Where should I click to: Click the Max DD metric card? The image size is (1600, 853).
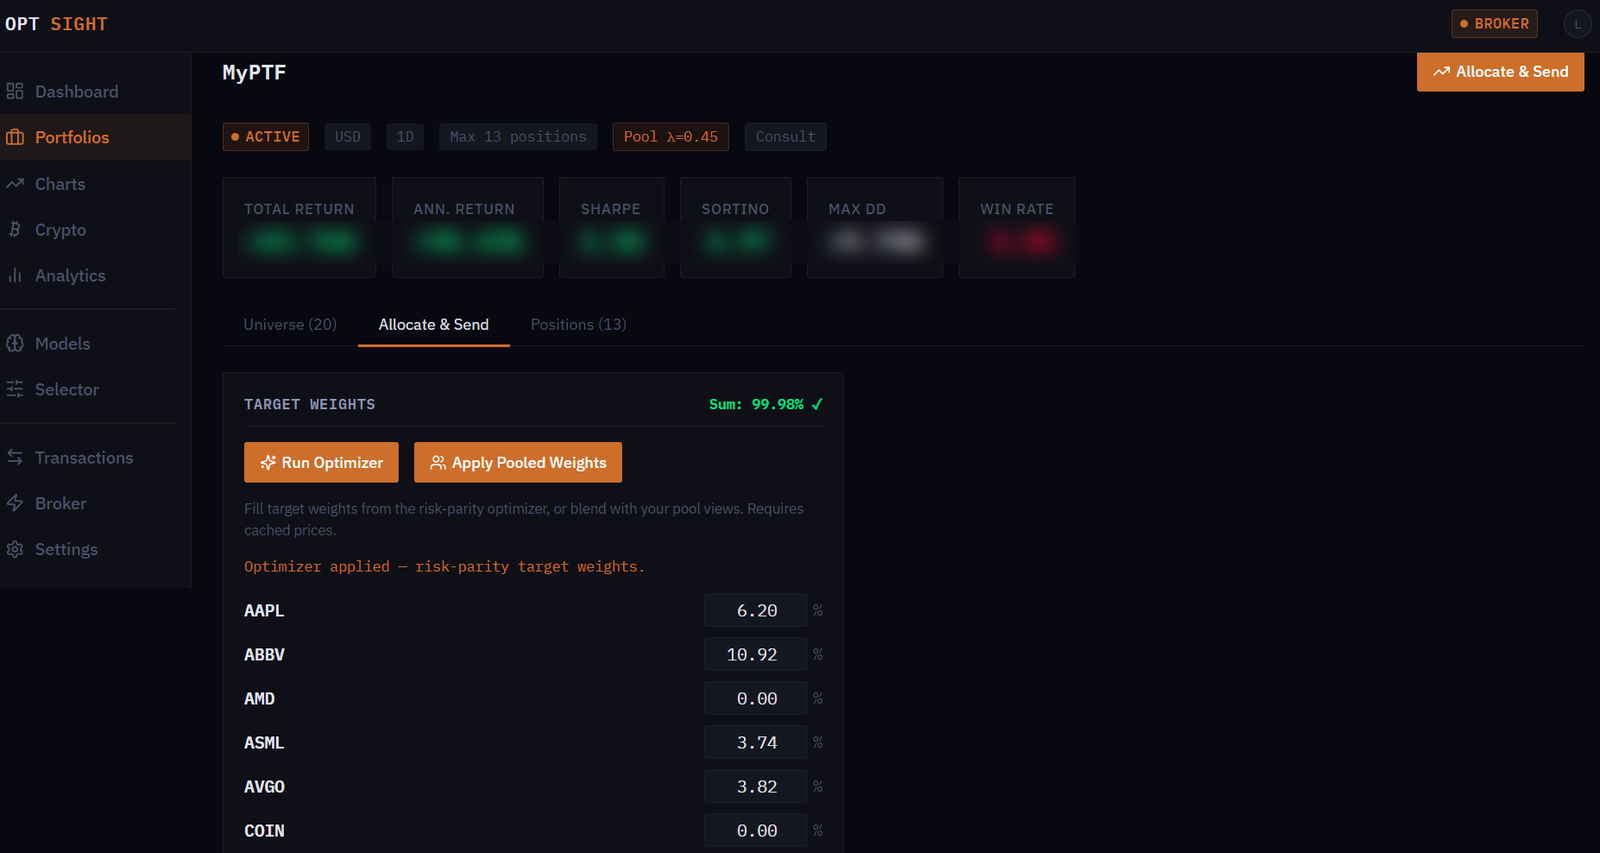point(874,227)
